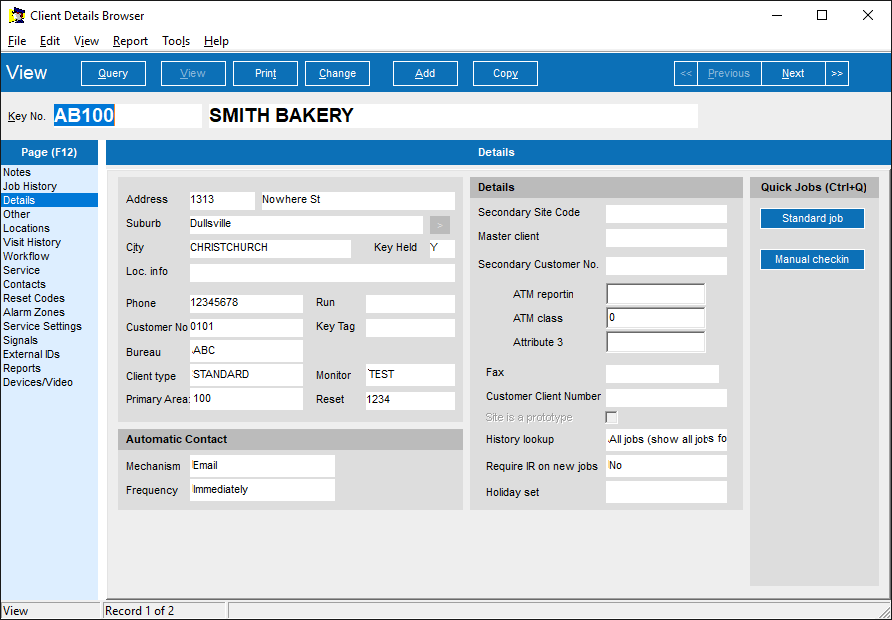892x620 pixels.
Task: Open the Other page
Action: [49, 214]
